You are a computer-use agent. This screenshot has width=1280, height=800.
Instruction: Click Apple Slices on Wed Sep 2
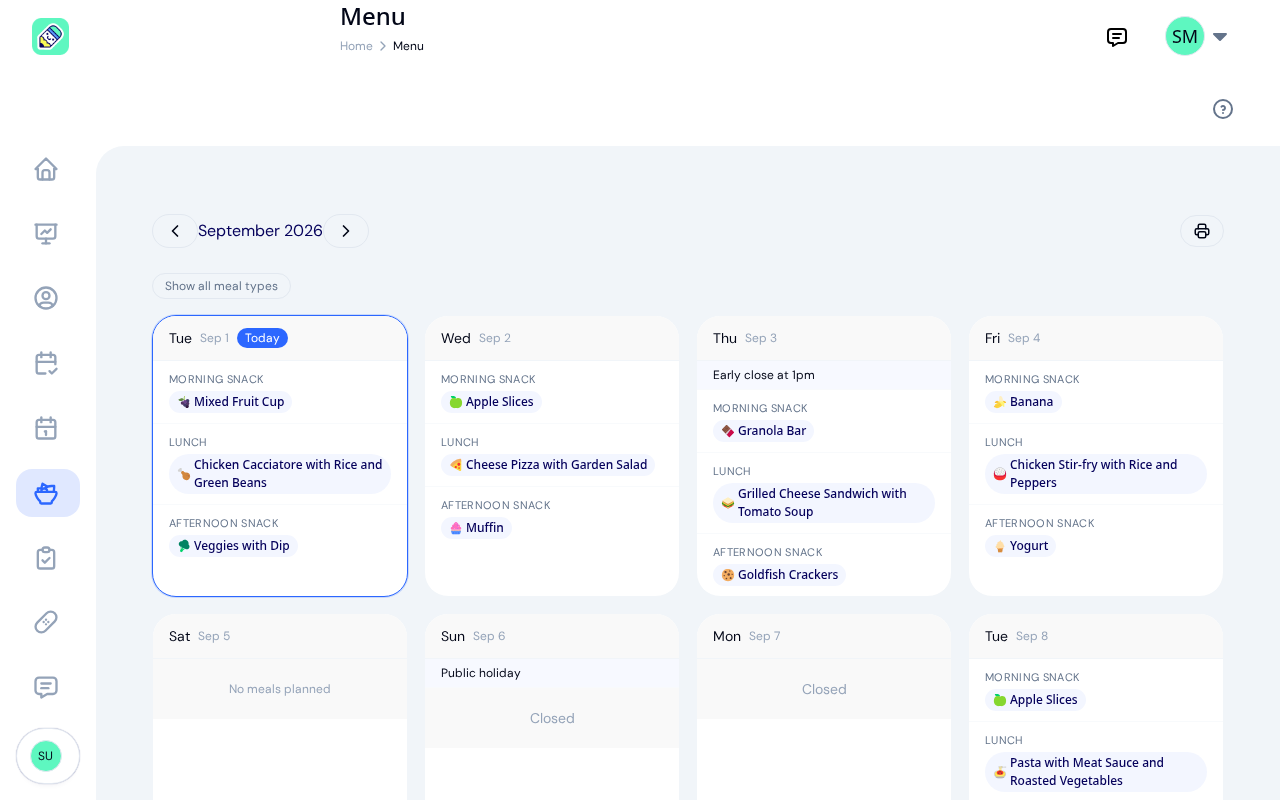pyautogui.click(x=491, y=402)
